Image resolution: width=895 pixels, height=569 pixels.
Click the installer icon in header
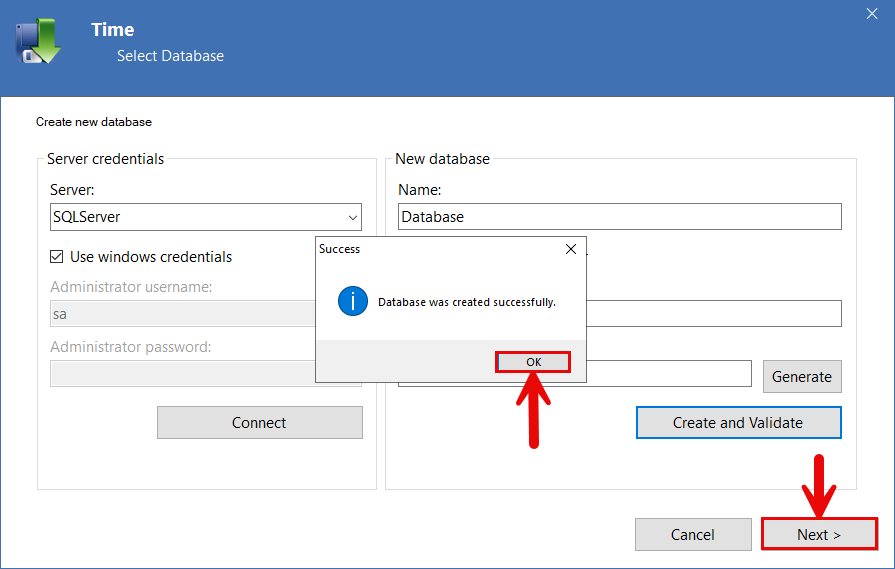(38, 41)
